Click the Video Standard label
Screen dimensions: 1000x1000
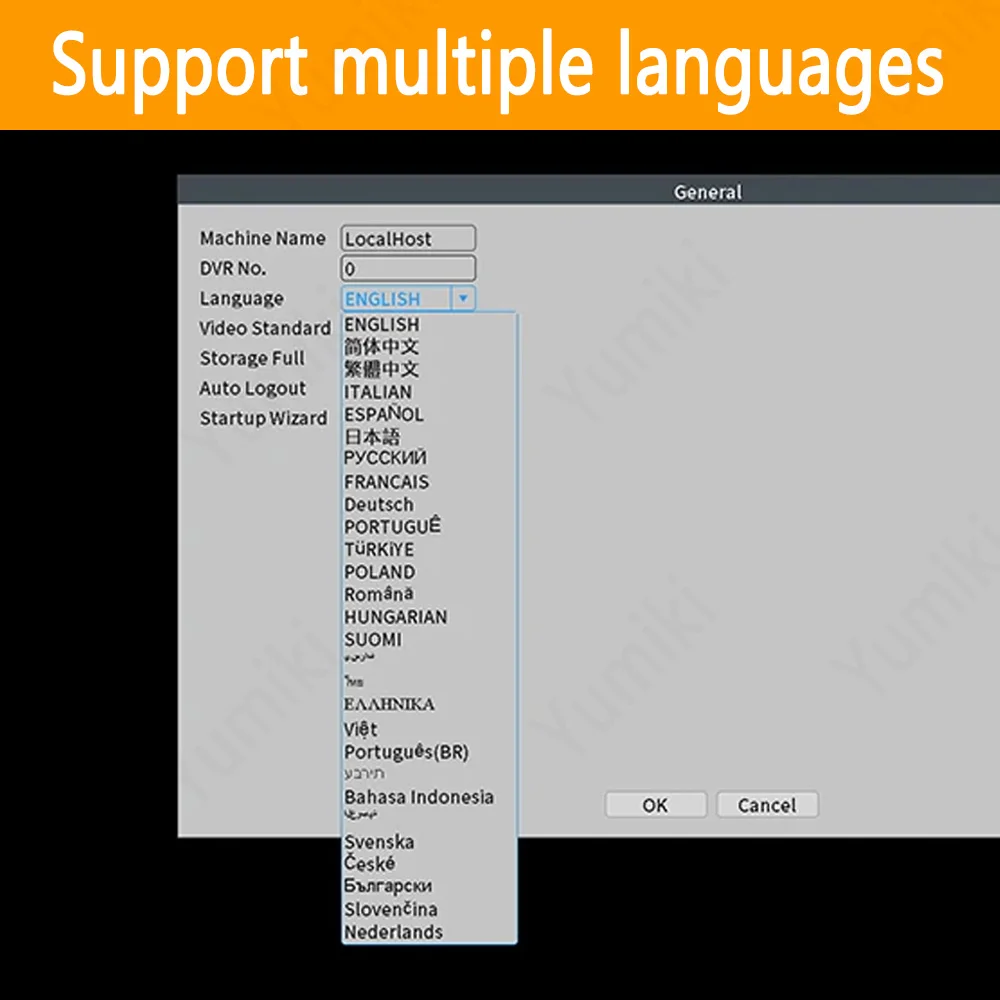[x=265, y=328]
